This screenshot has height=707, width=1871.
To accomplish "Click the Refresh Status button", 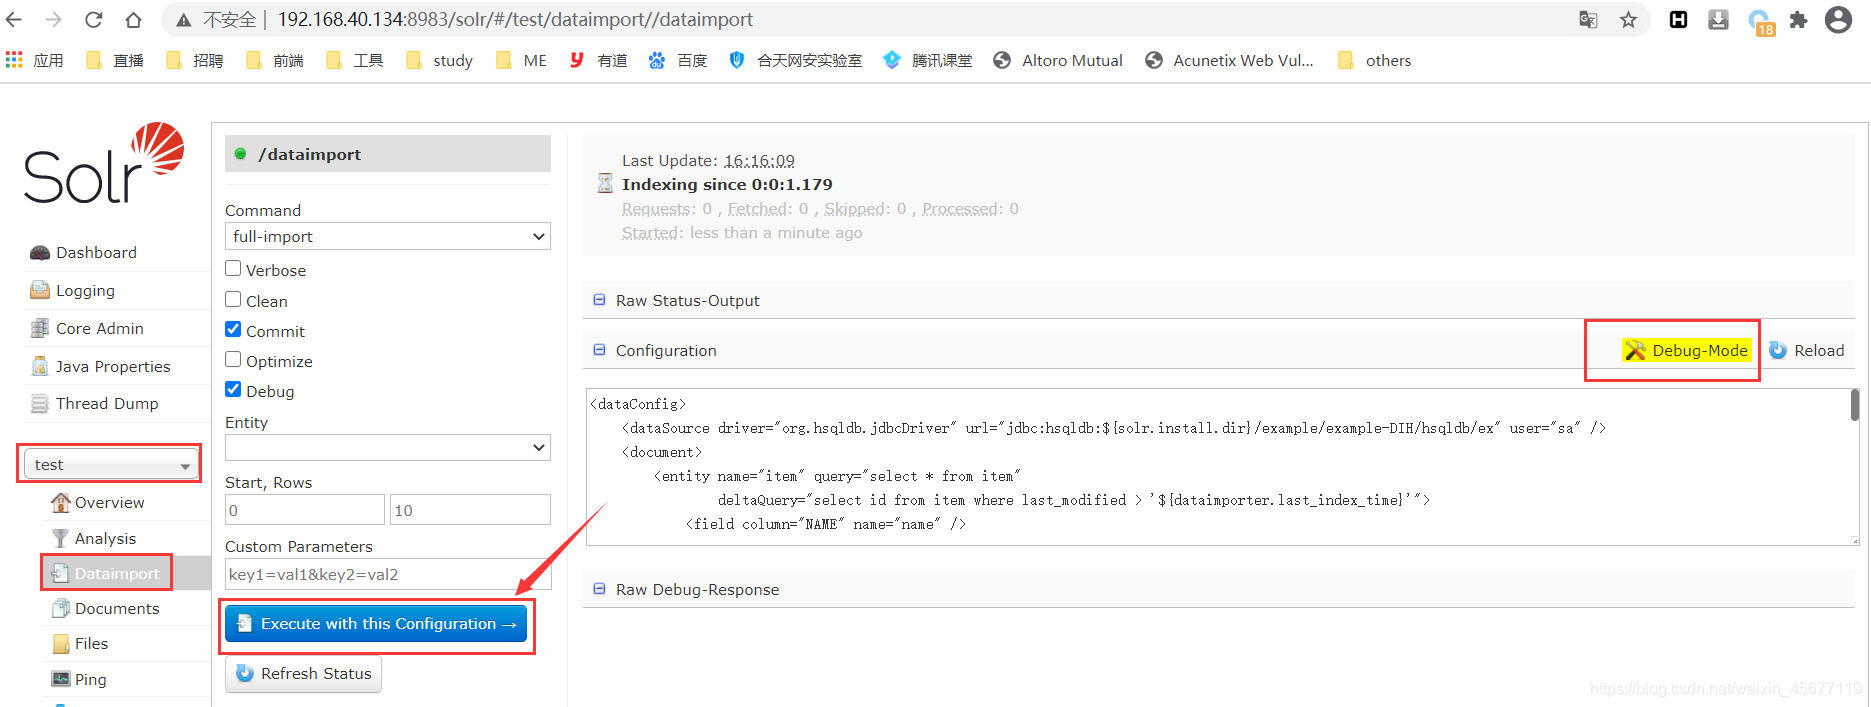I will coord(303,674).
